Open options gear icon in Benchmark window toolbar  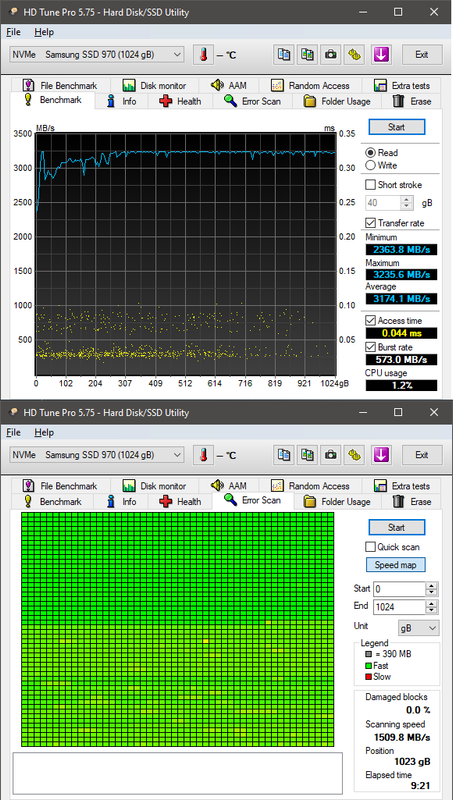click(355, 55)
